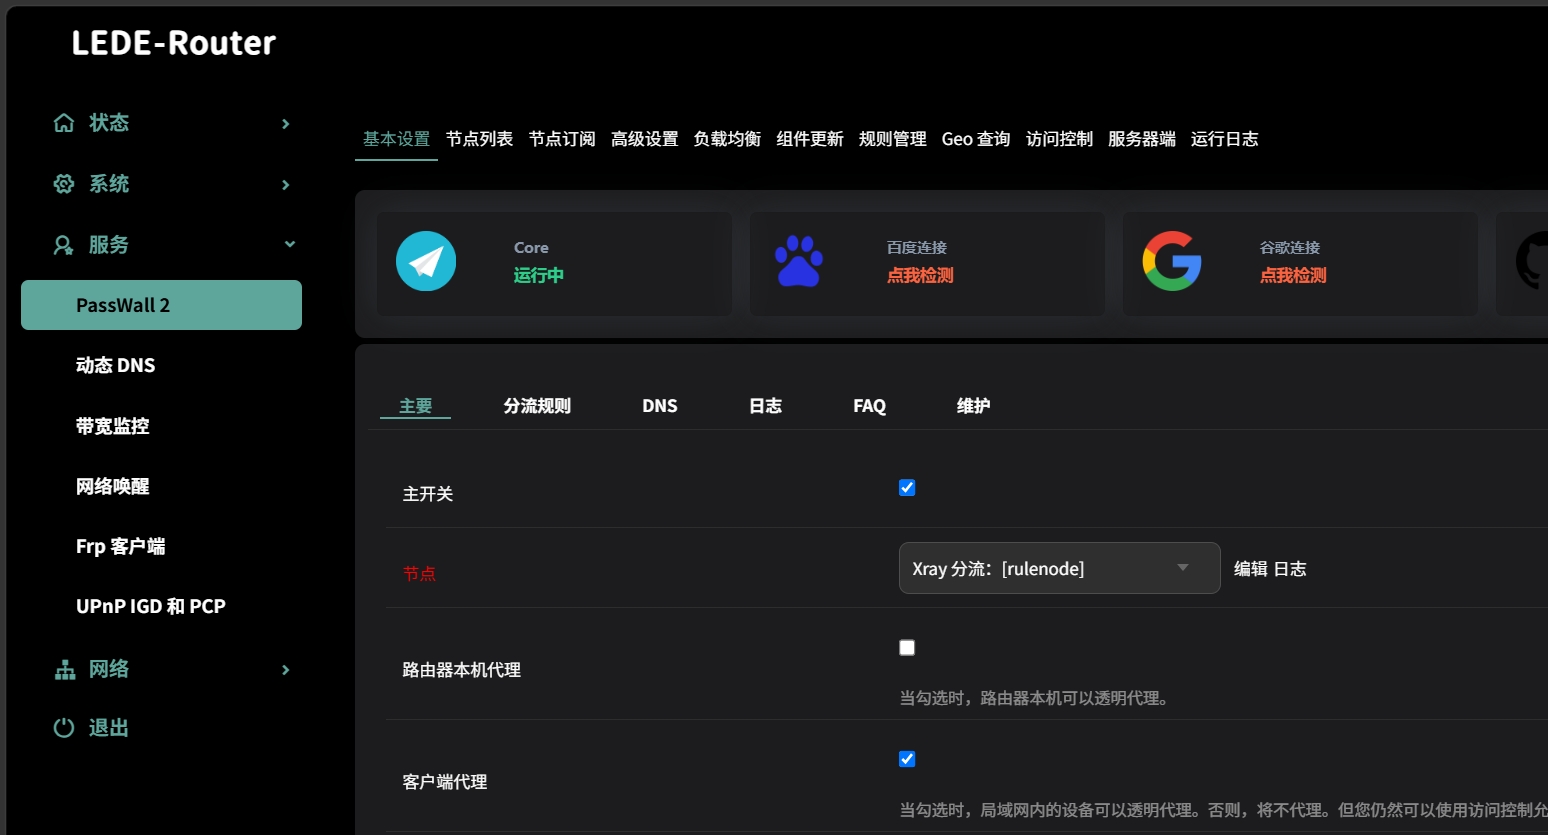This screenshot has height=835, width=1548.
Task: Expand the 状态 menu chevron
Action: click(286, 124)
